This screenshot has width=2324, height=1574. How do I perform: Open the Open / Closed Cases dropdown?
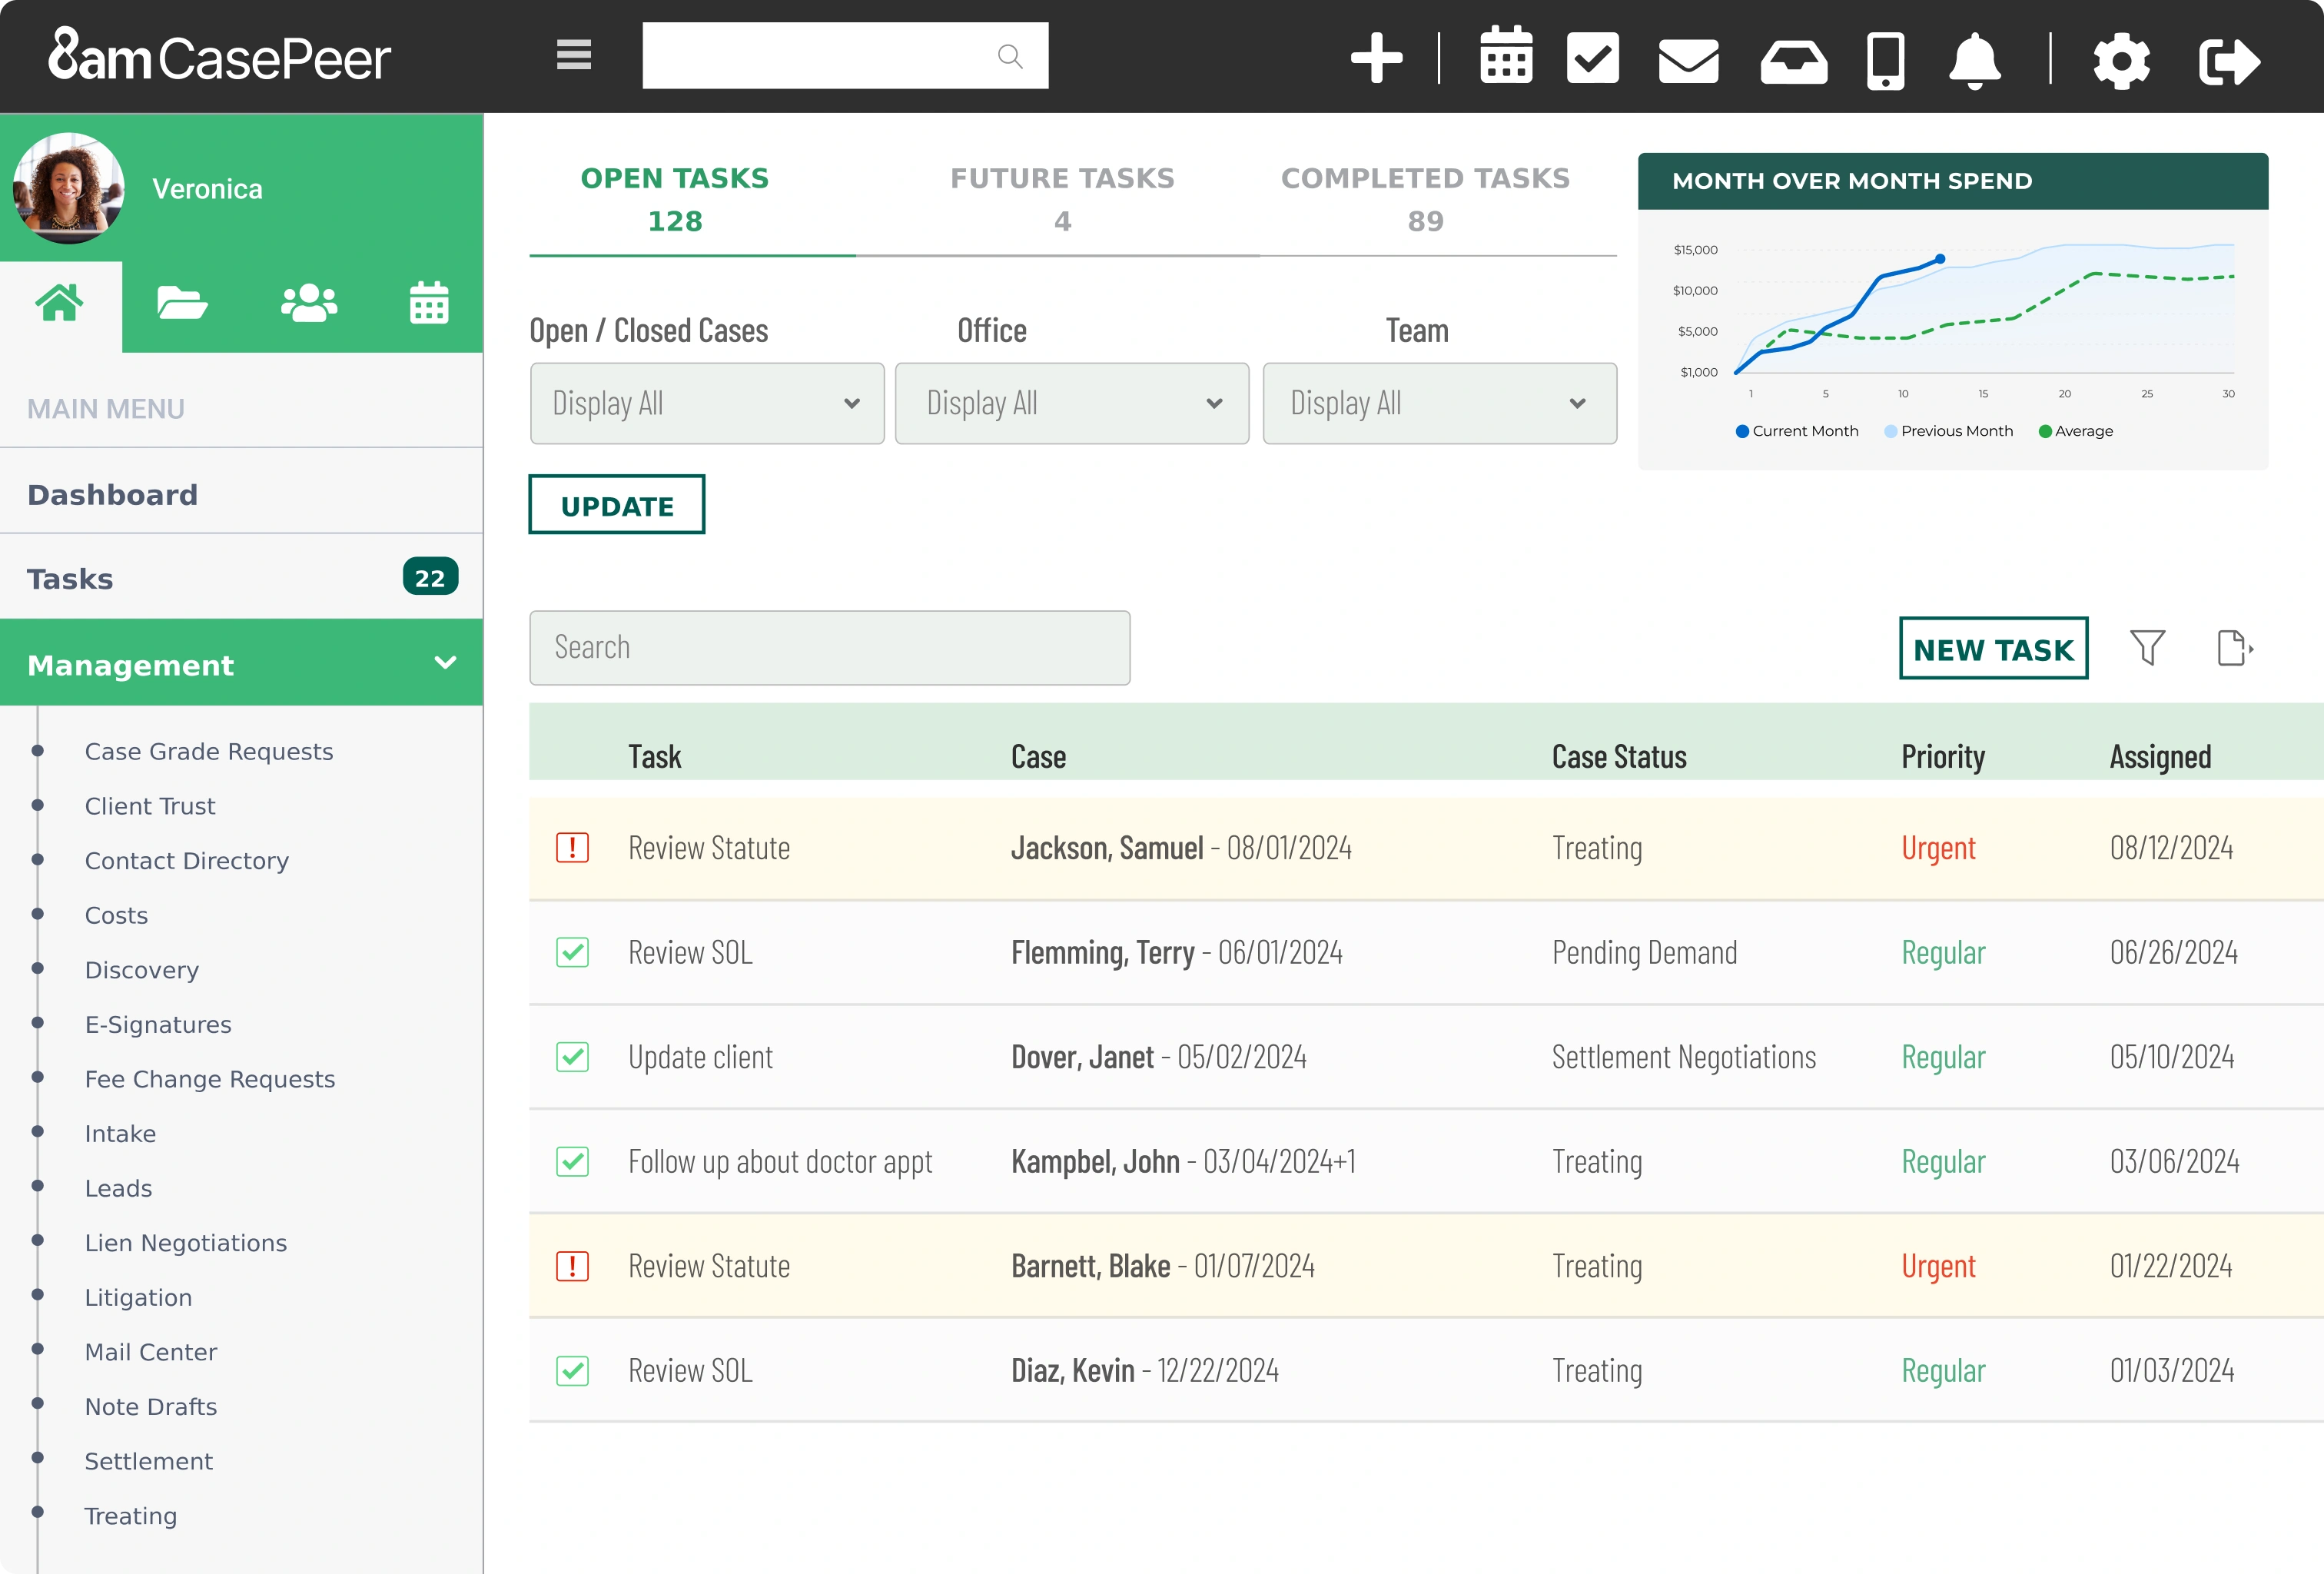(707, 403)
